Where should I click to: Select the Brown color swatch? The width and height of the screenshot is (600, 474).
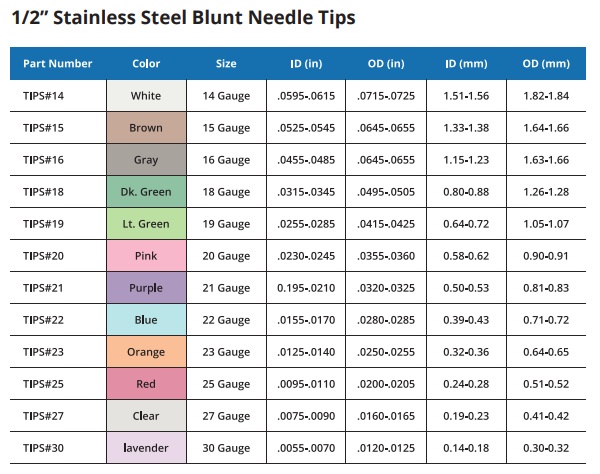[146, 128]
